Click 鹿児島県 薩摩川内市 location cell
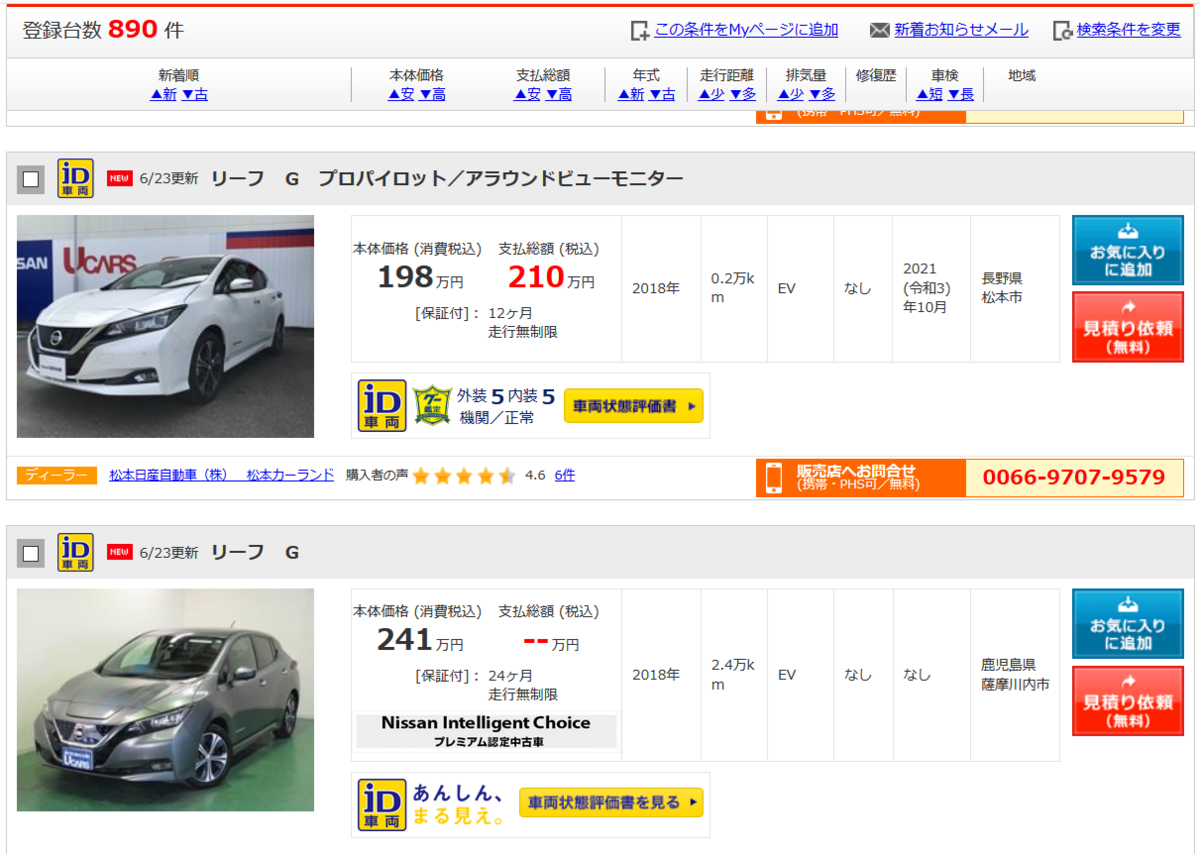Screen dimensions: 1200x854 point(1015,675)
